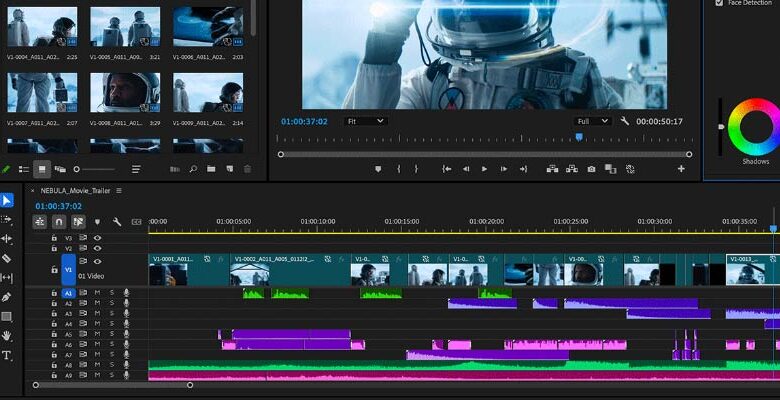This screenshot has width=780, height=400.
Task: Select the V1-0008 astronaut face clip thumbnail
Action: tap(125, 92)
